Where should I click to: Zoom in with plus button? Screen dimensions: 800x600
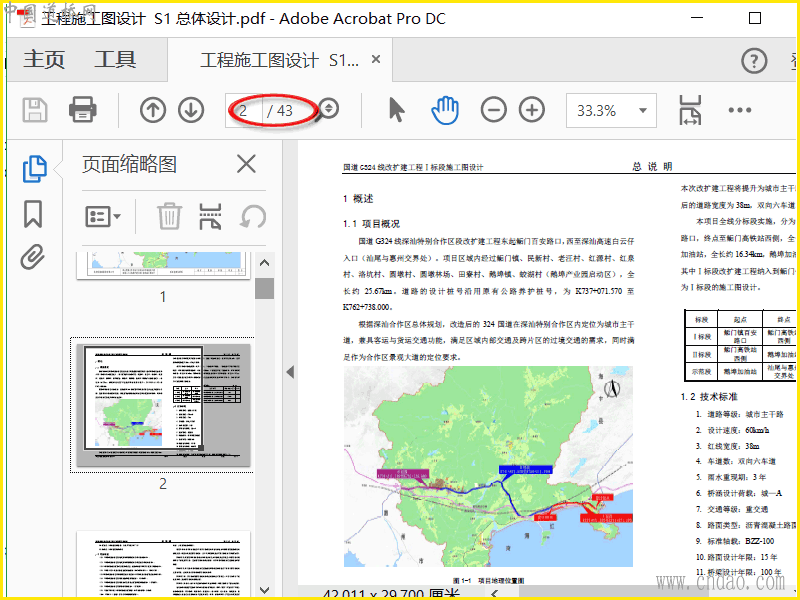[x=532, y=110]
